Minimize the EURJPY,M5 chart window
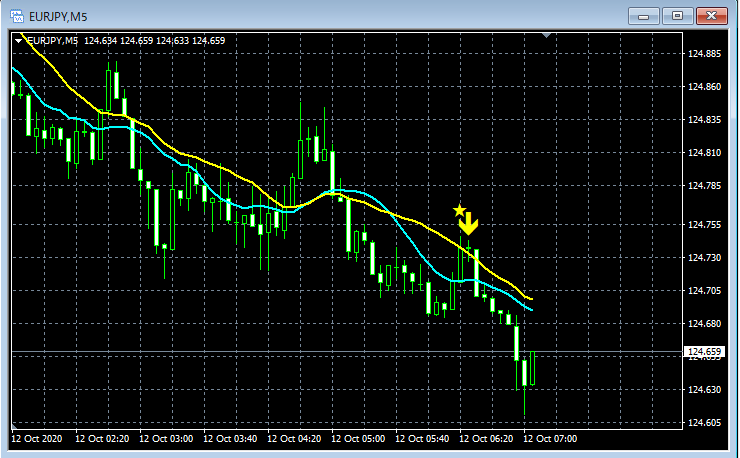 (x=643, y=17)
